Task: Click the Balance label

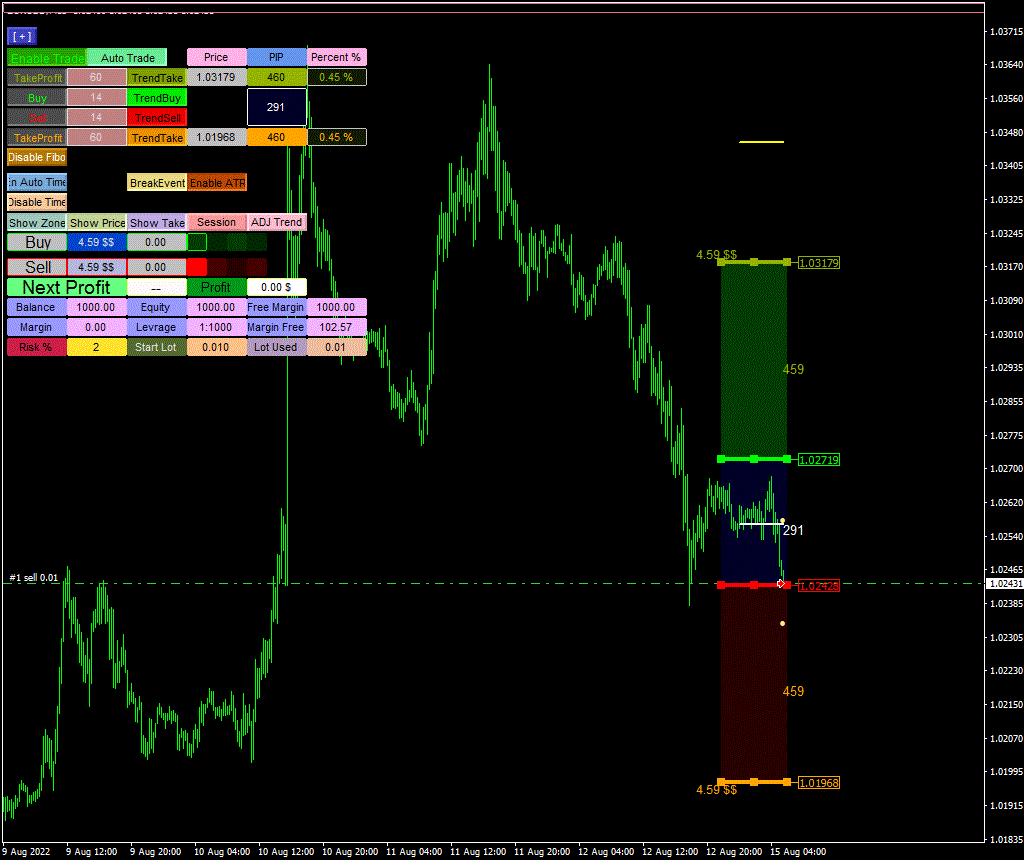Action: tap(37, 308)
